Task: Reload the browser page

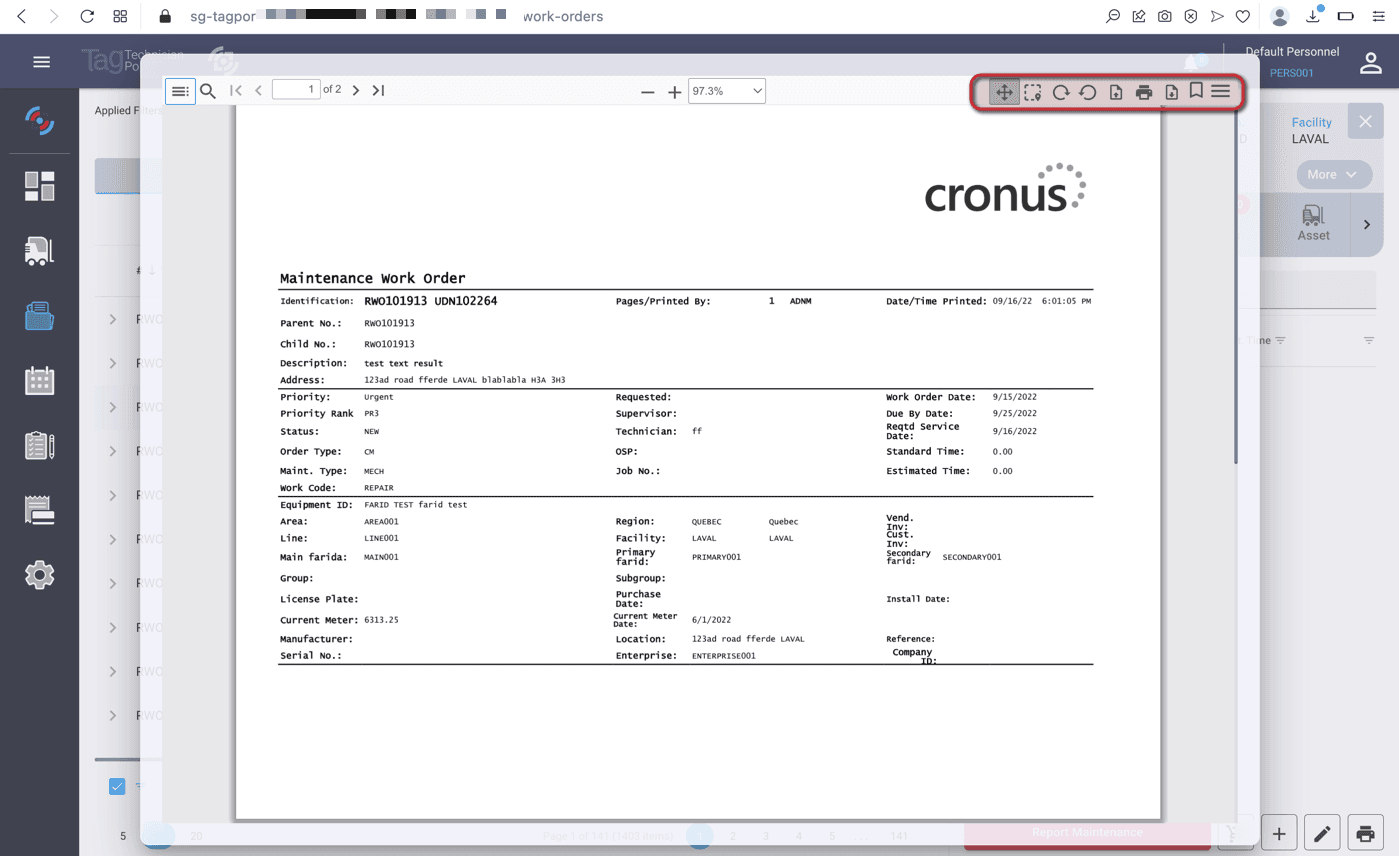Action: (x=87, y=16)
